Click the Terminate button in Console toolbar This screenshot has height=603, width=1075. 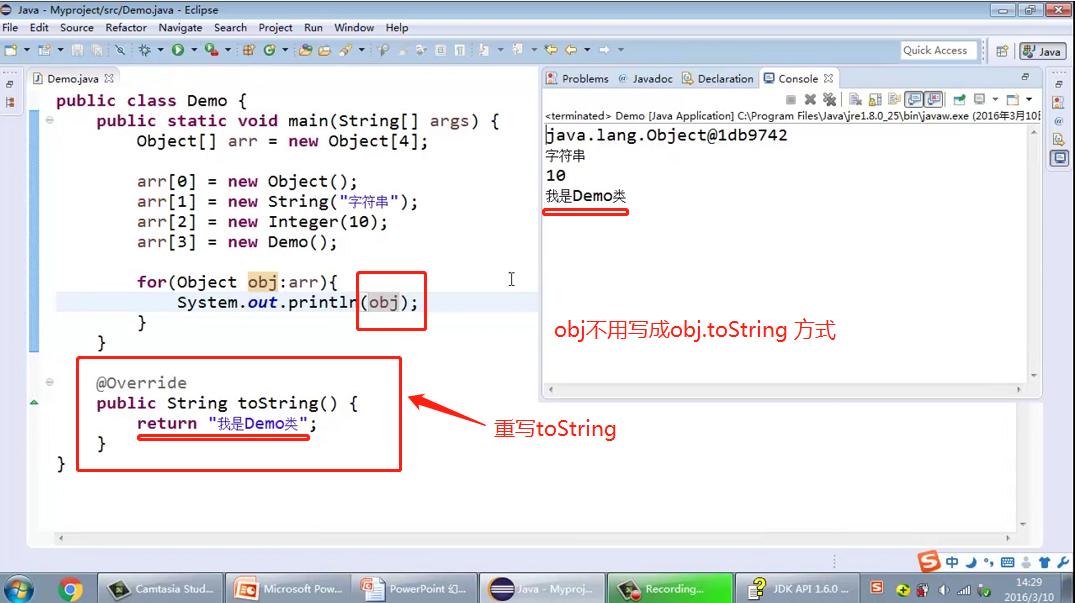click(x=790, y=99)
